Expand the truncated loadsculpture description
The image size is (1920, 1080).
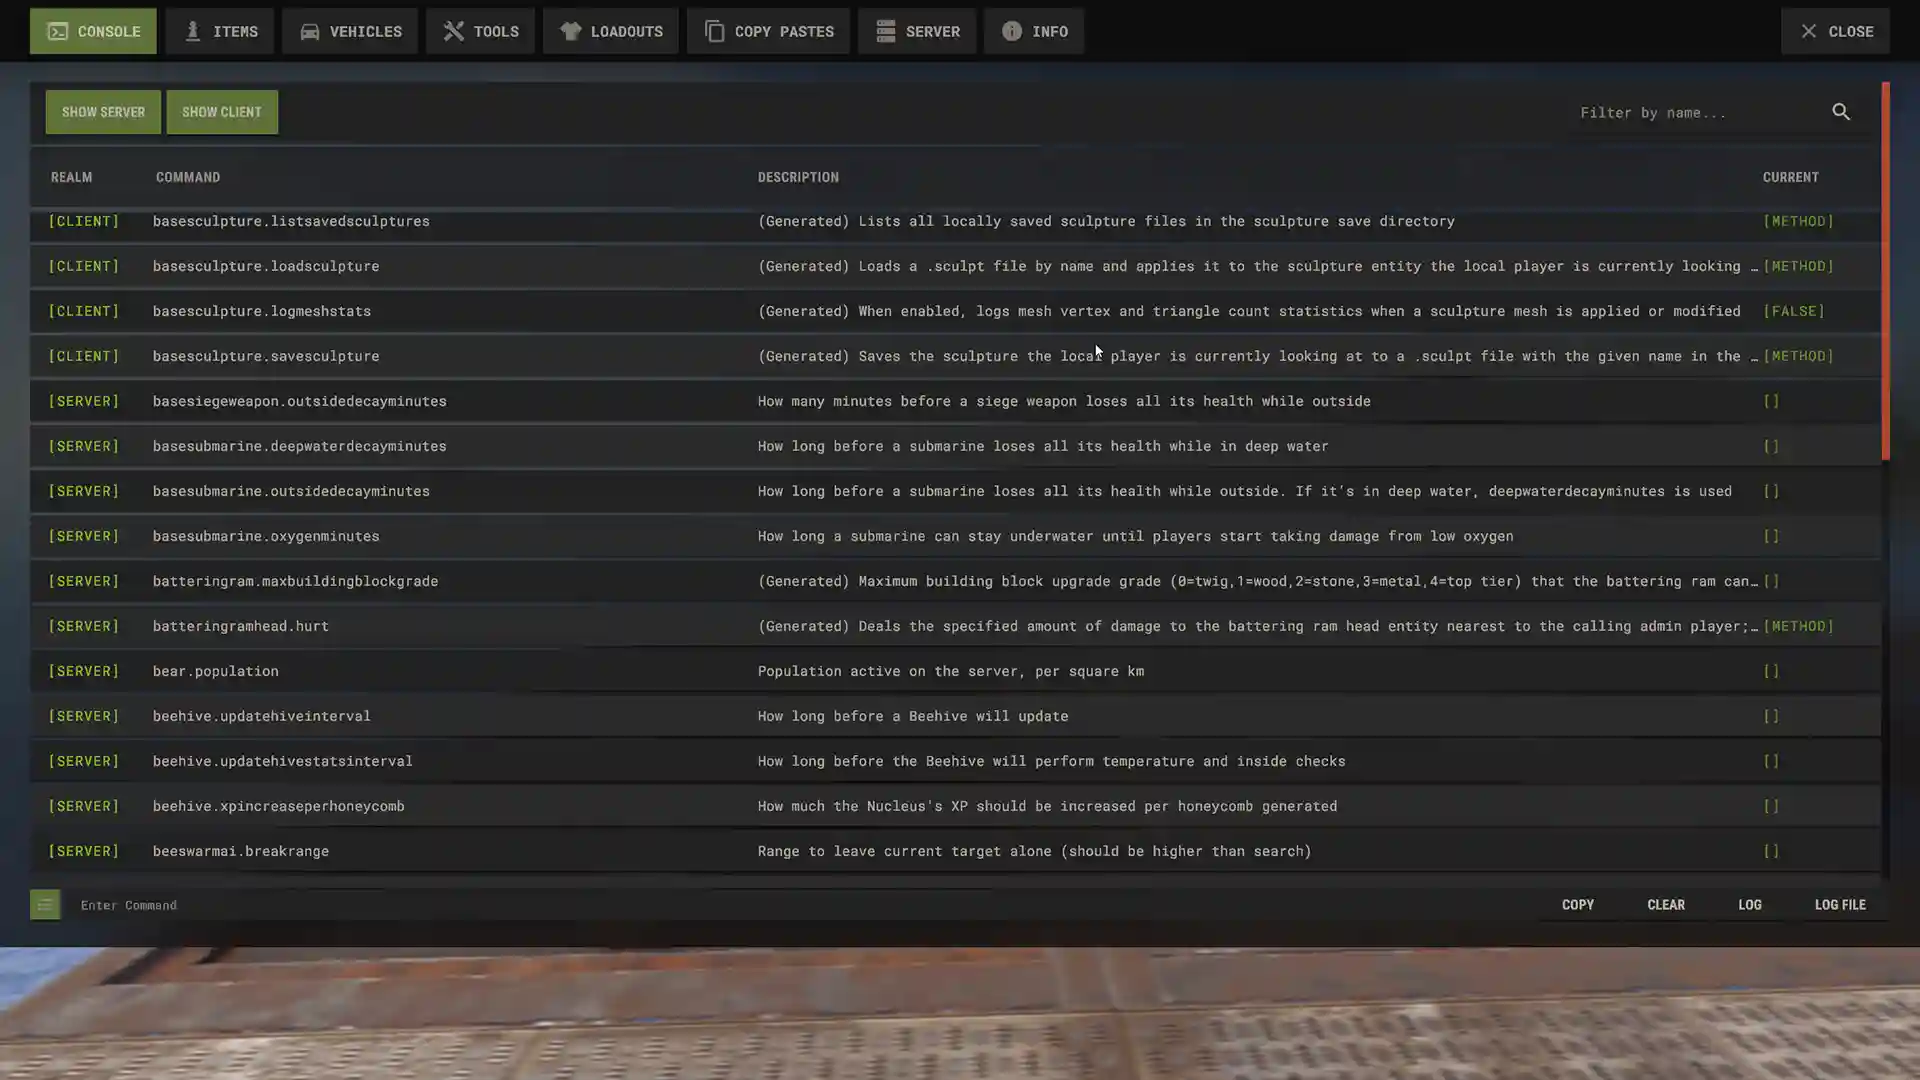click(1751, 266)
